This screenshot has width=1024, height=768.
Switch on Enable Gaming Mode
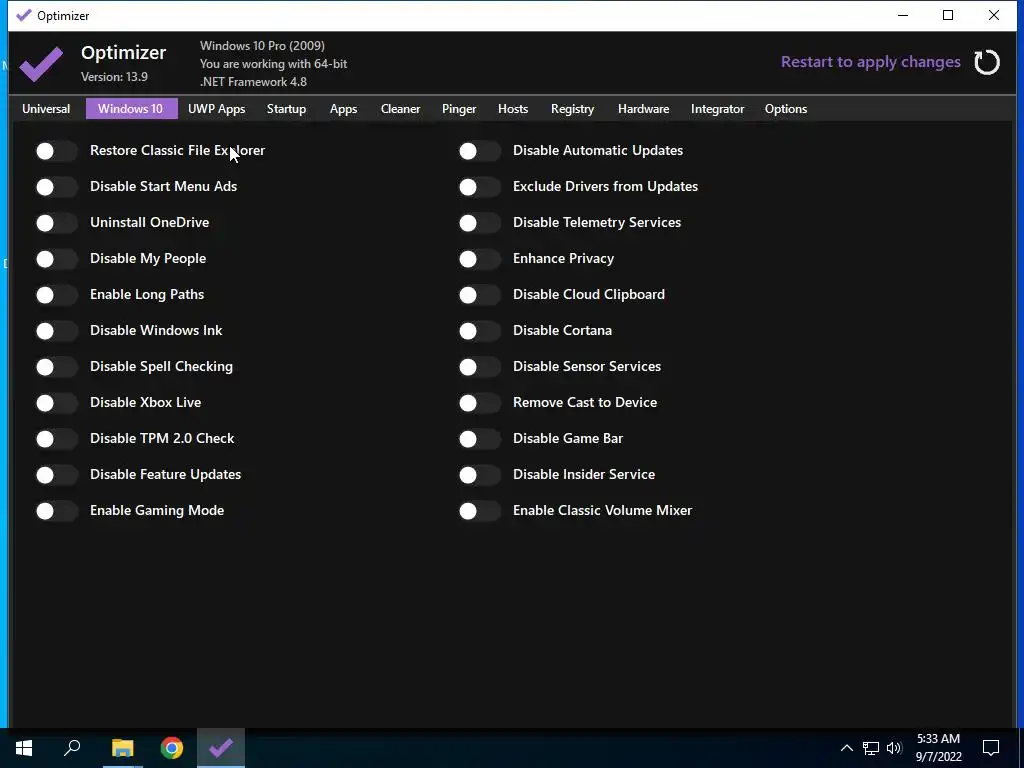pos(56,510)
